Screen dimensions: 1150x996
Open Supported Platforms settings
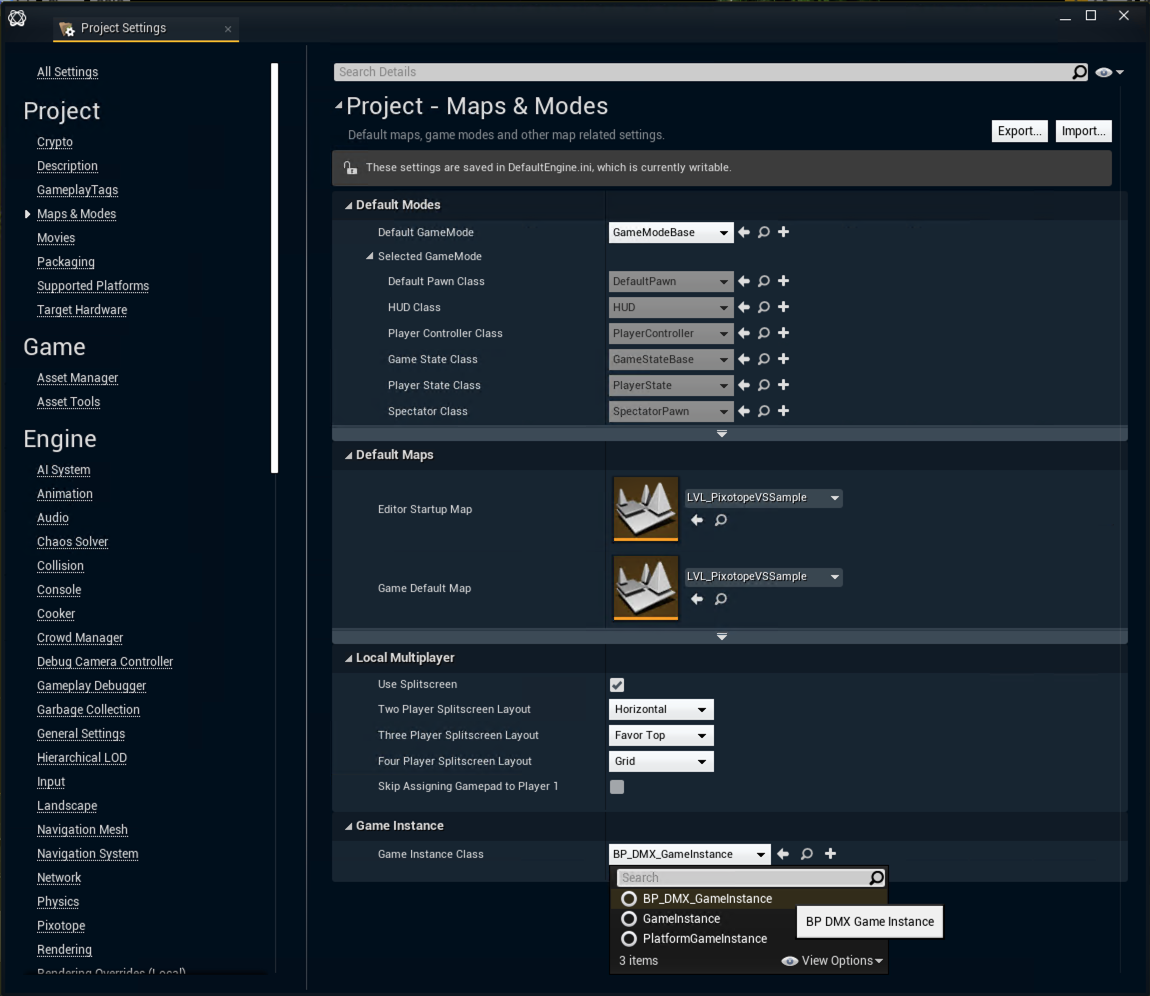click(x=93, y=285)
